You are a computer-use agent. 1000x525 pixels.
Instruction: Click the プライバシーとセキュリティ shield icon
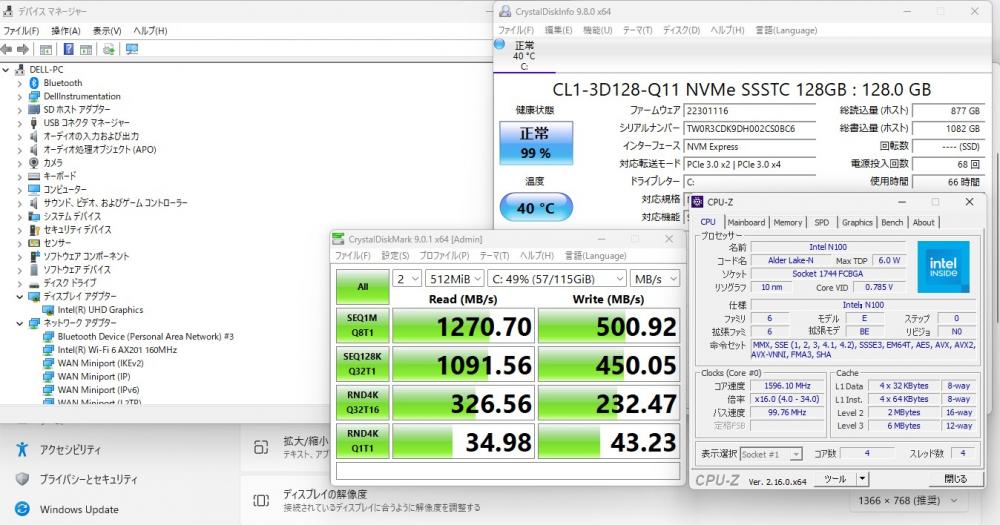pos(22,479)
